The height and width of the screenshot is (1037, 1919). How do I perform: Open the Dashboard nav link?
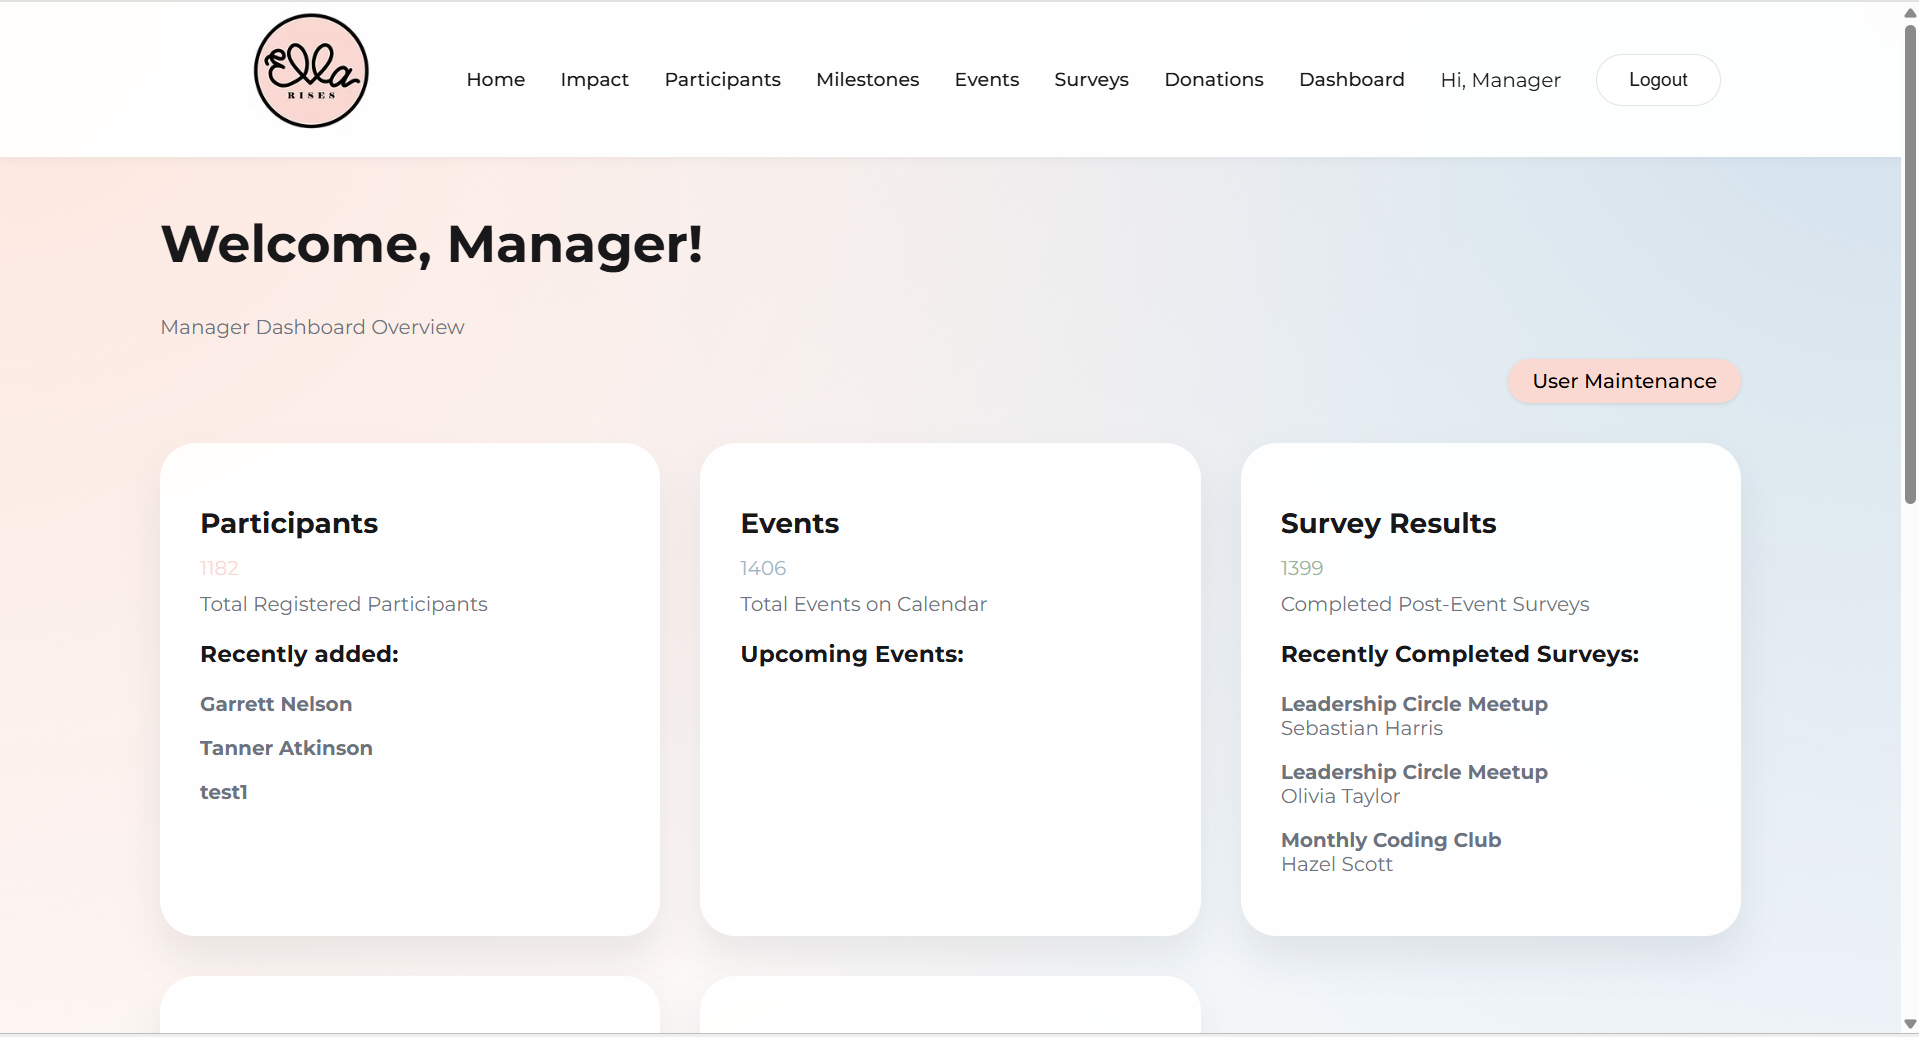(x=1351, y=79)
